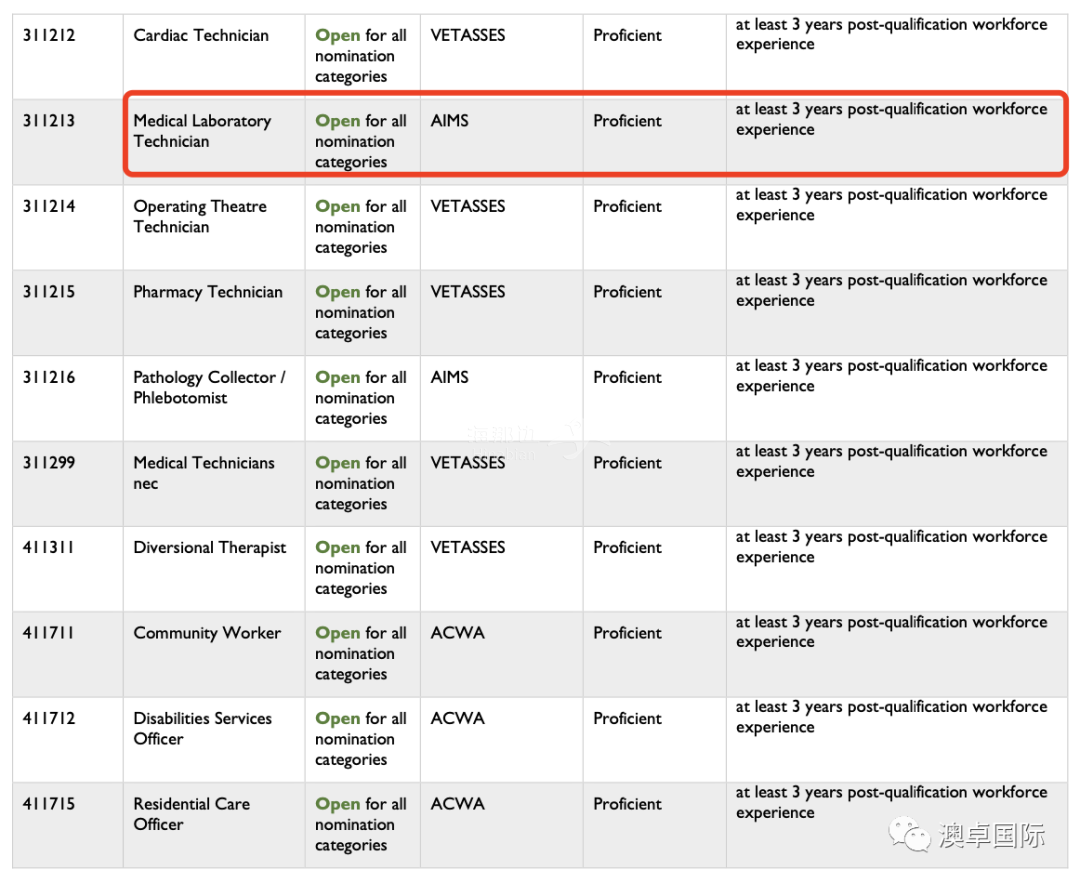1080x883 pixels.
Task: Click AIMS in the Medical Laboratory Technician row
Action: click(x=449, y=121)
